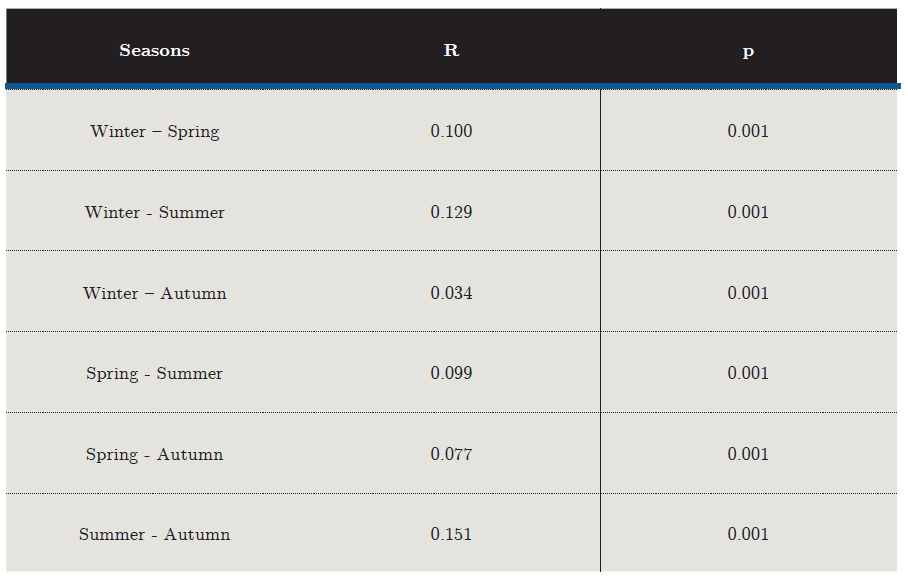Screen dimensions: 908x583
Task: Select the Spring - Summer row label
Action: 155,374
